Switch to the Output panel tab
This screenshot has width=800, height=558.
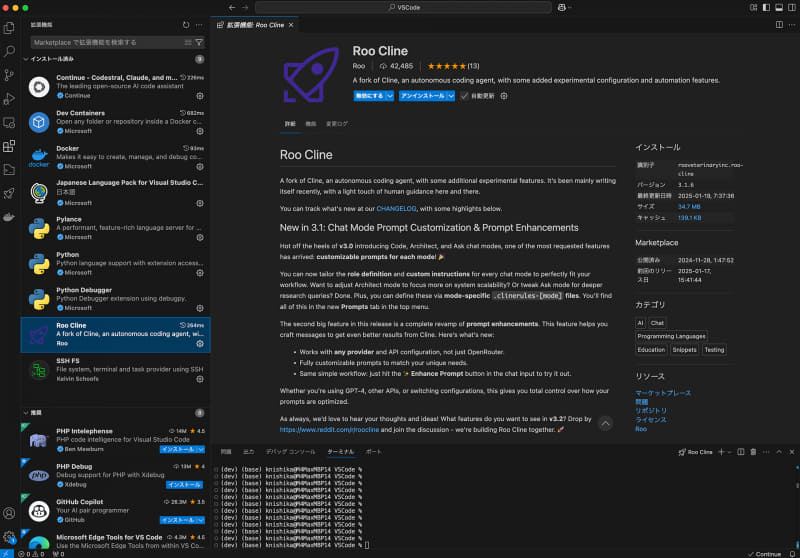(x=248, y=452)
